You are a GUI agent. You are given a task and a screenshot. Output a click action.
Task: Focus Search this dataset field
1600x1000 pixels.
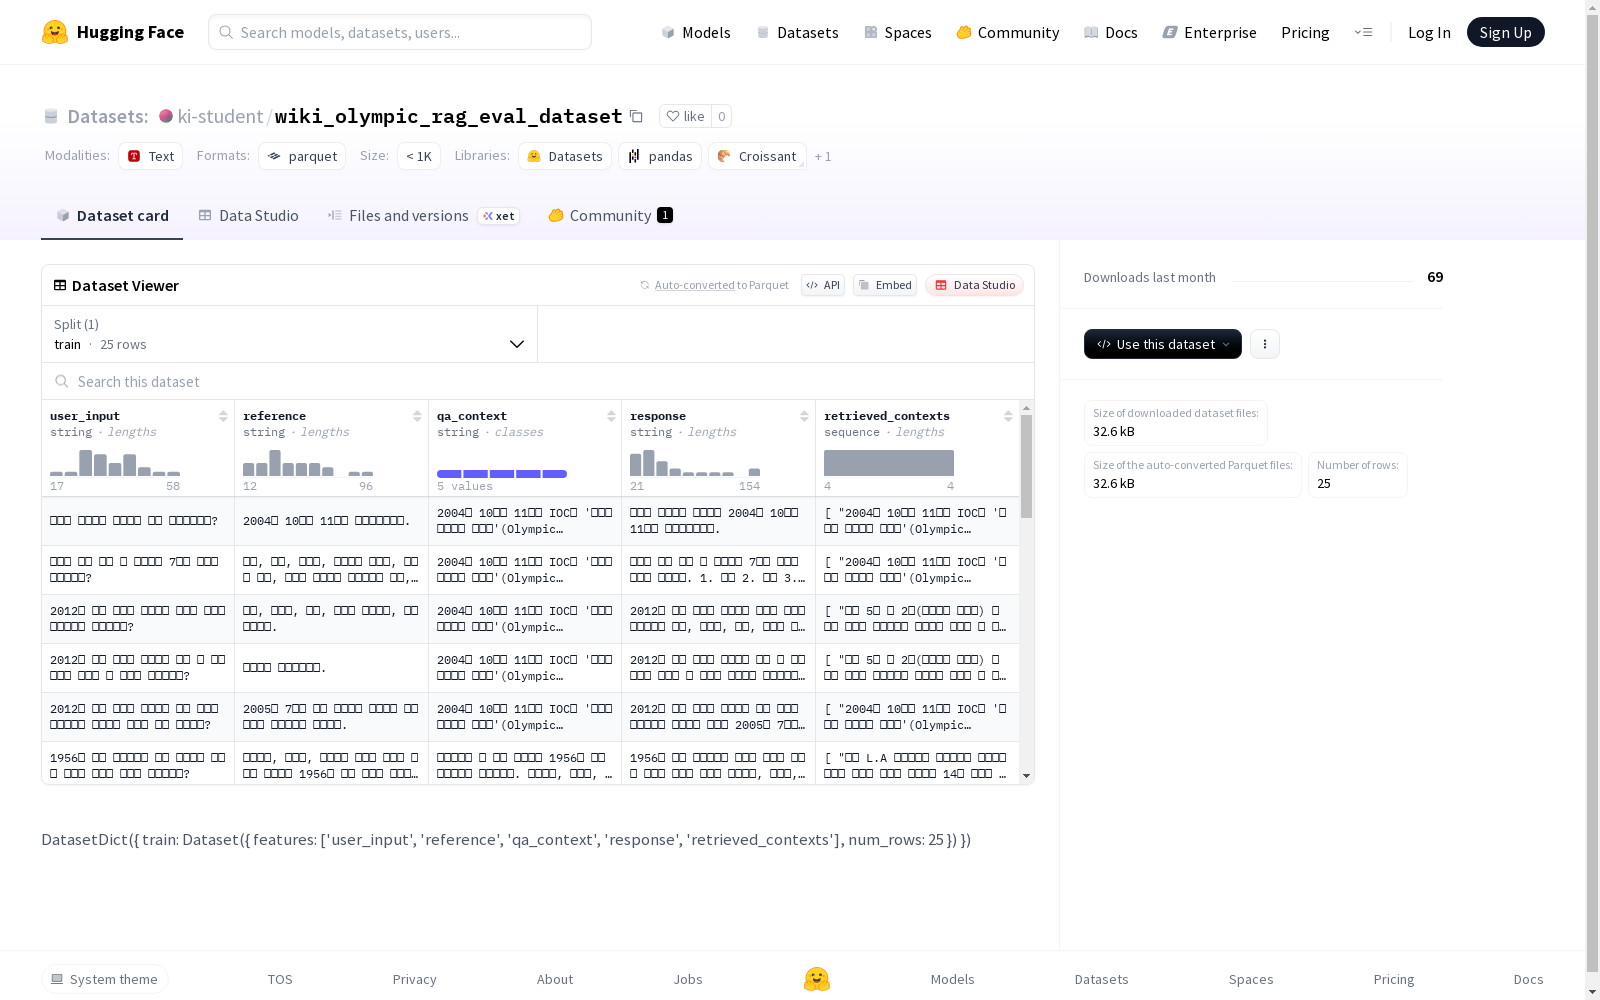point(538,381)
